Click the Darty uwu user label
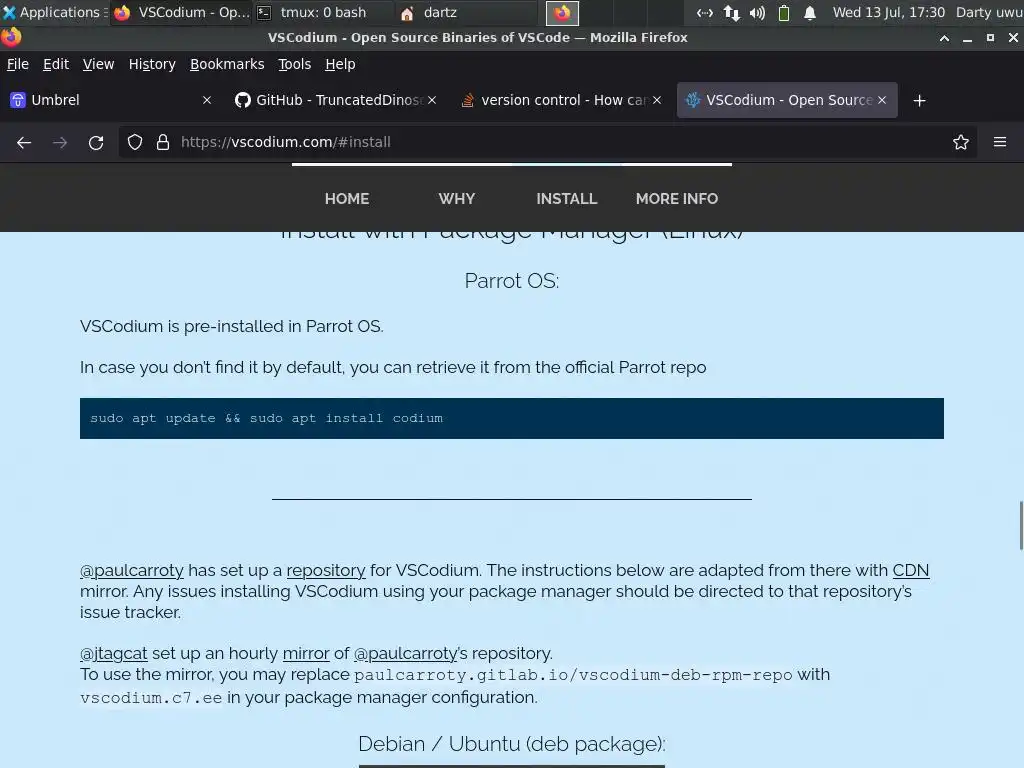The width and height of the screenshot is (1024, 768). 989,12
